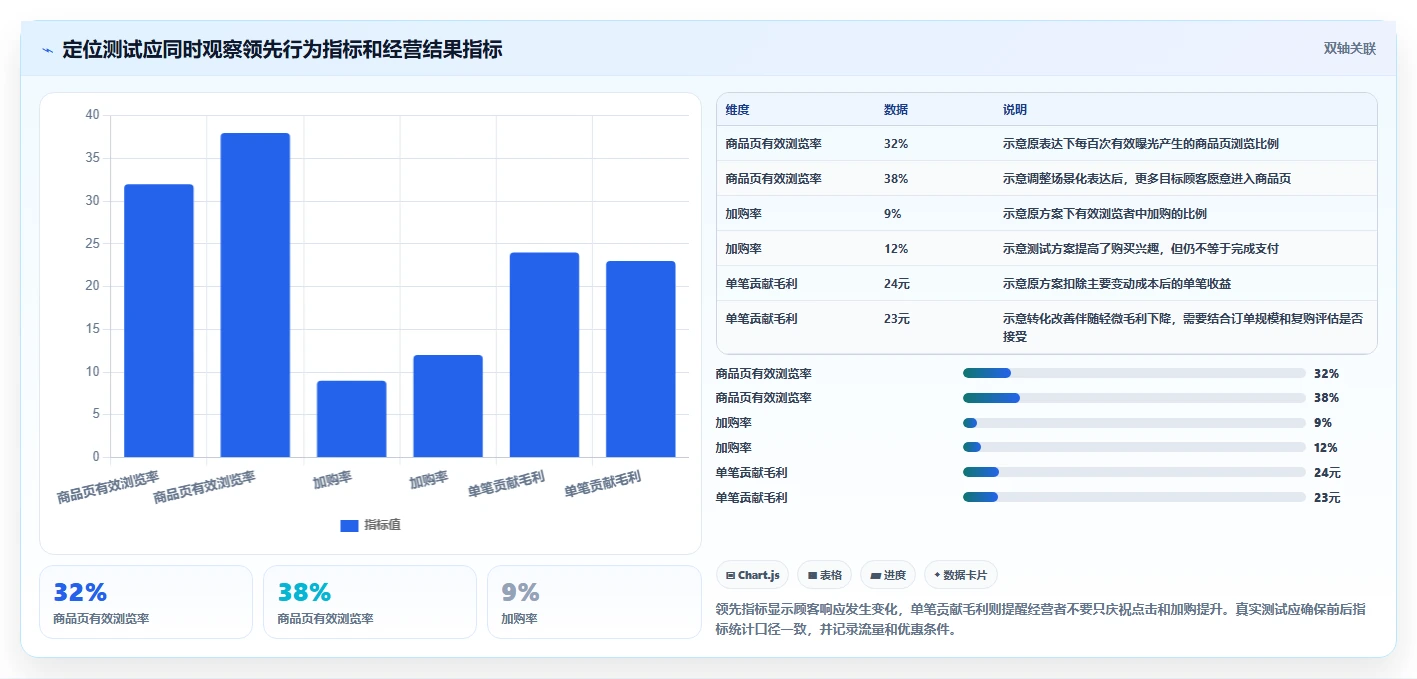Open the 9% 加购率 data card
Screen dimensions: 1417x679
coord(594,602)
